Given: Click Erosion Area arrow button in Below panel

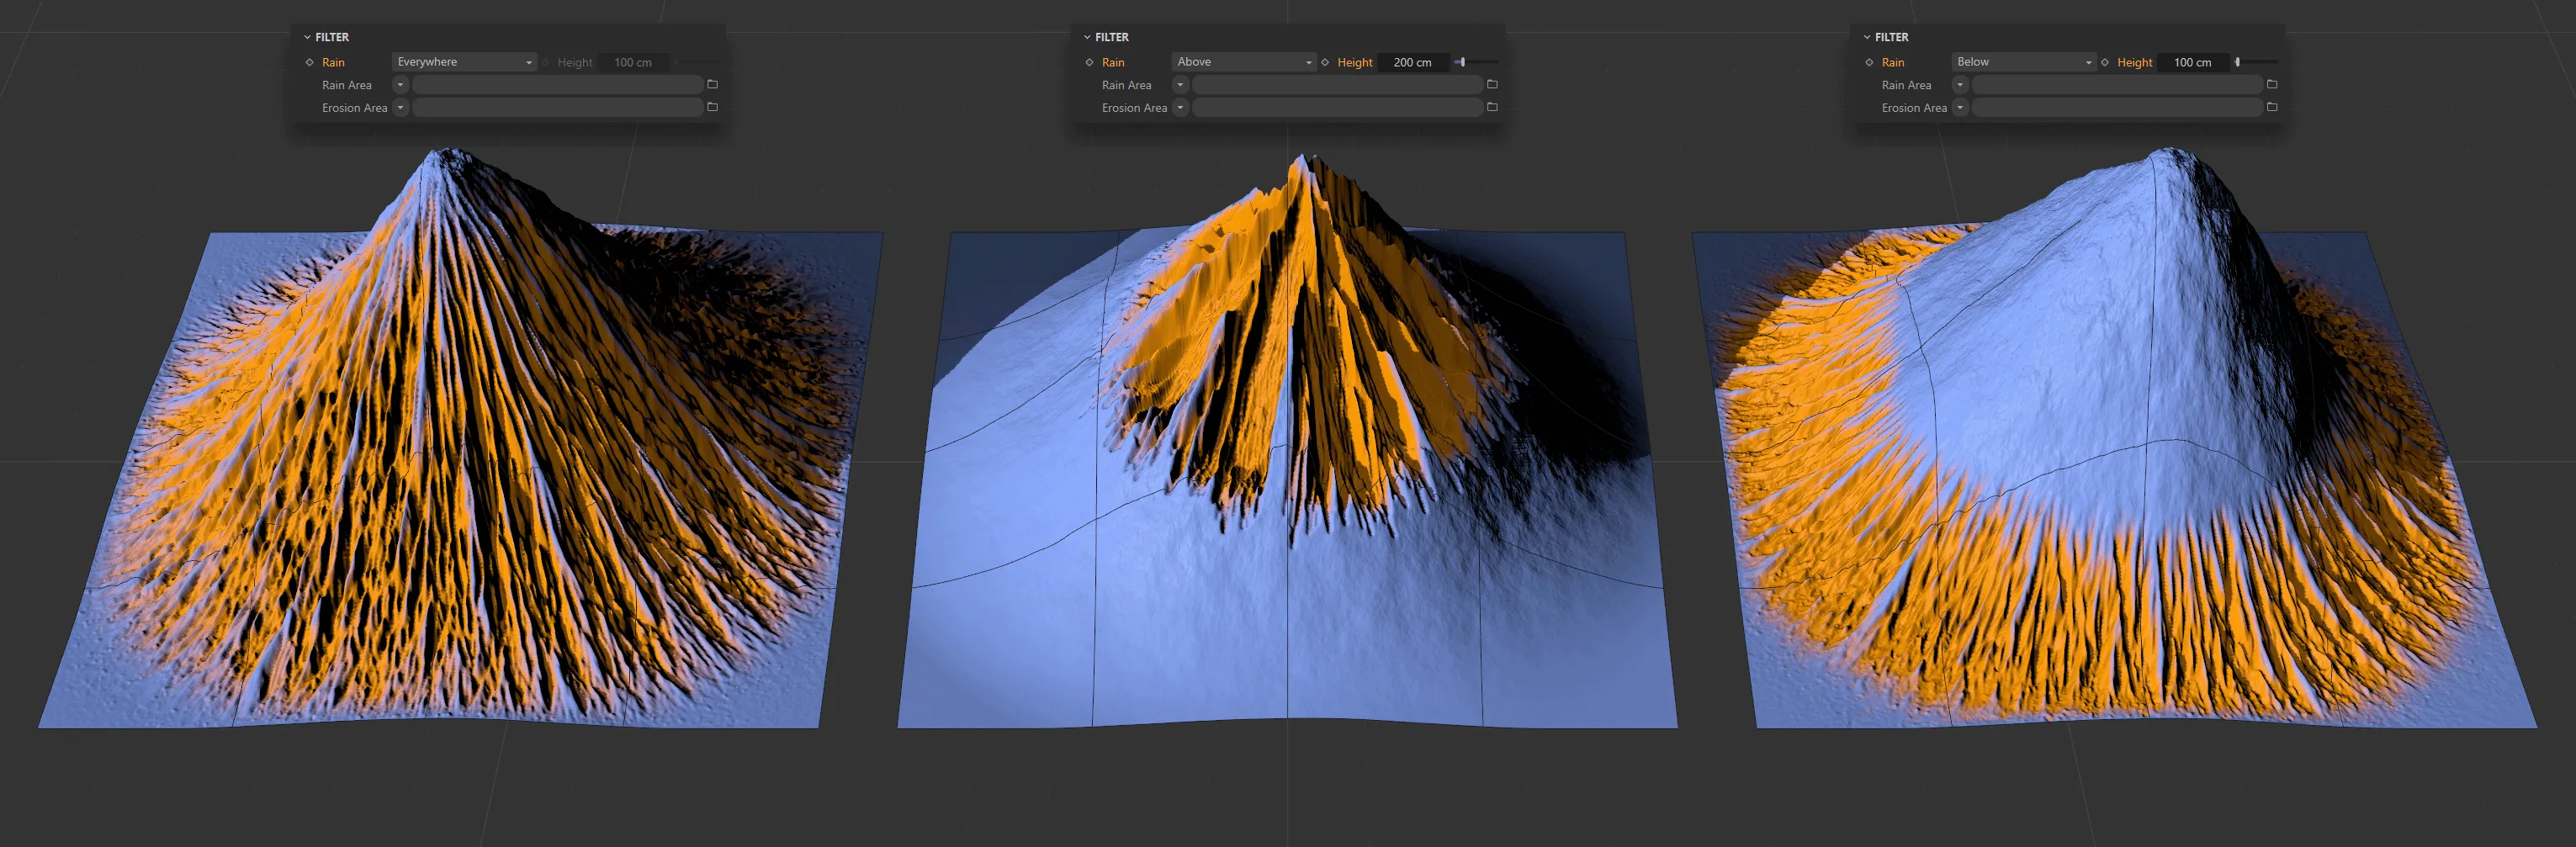Looking at the screenshot, I should pyautogui.click(x=1960, y=107).
